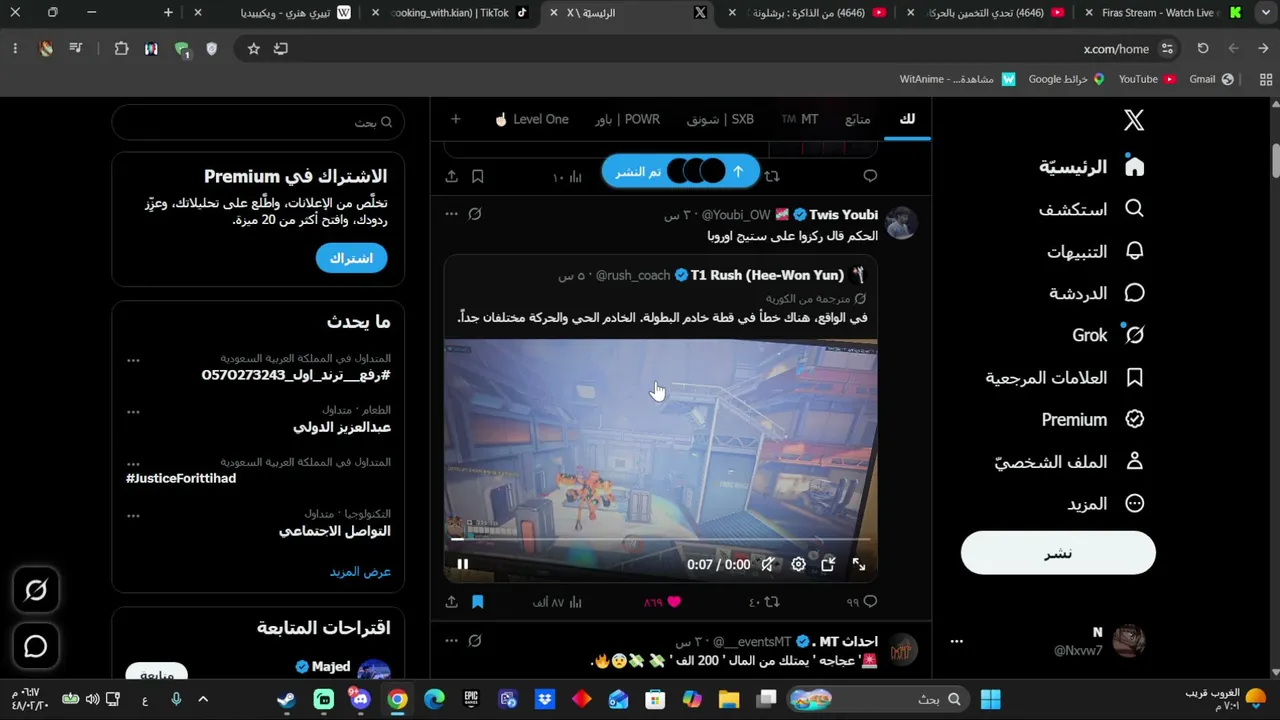Click the floating Grok button
Viewport: 1280px width, 720px height.
pos(36,590)
